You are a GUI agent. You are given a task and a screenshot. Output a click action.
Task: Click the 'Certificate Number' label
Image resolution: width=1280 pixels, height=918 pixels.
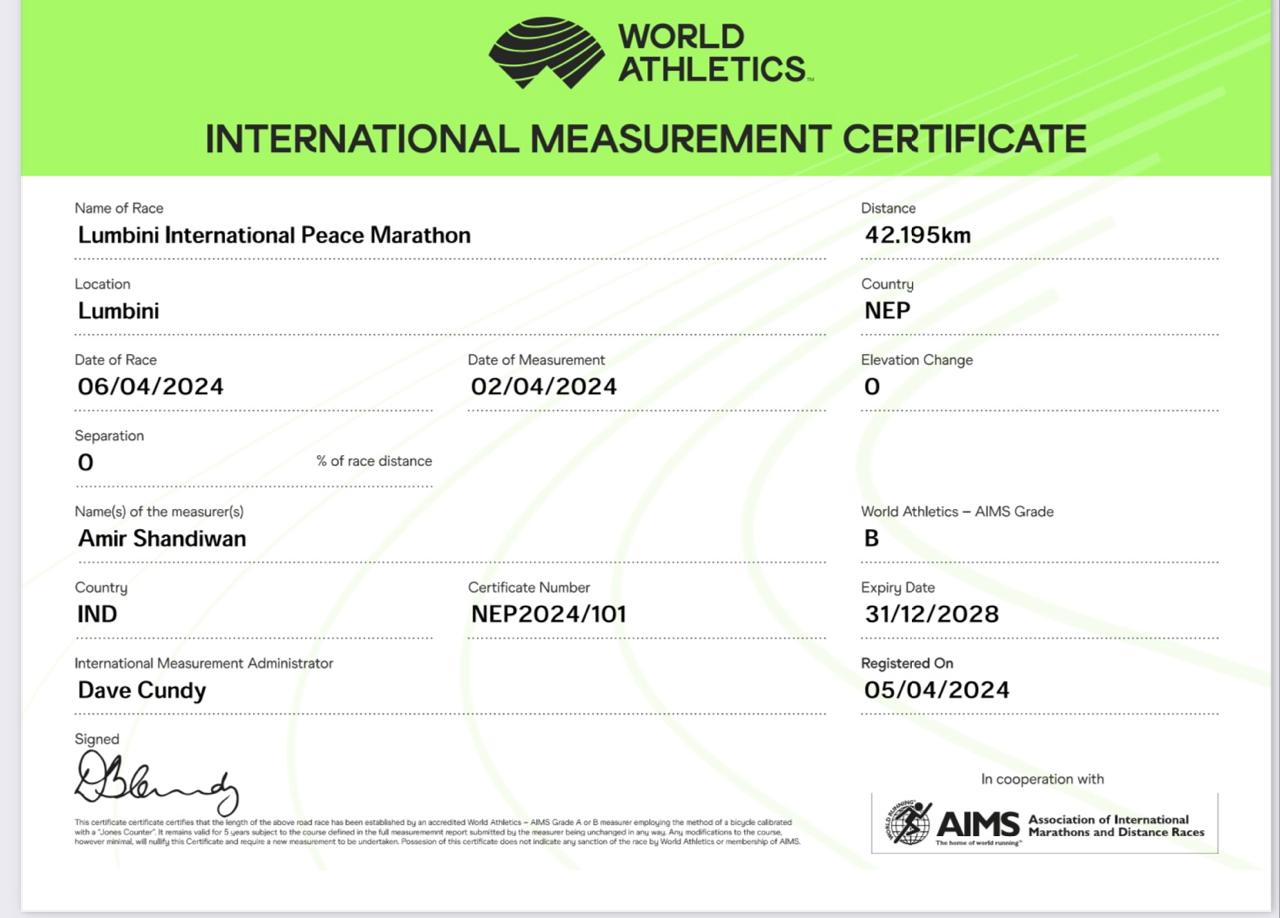point(529,587)
